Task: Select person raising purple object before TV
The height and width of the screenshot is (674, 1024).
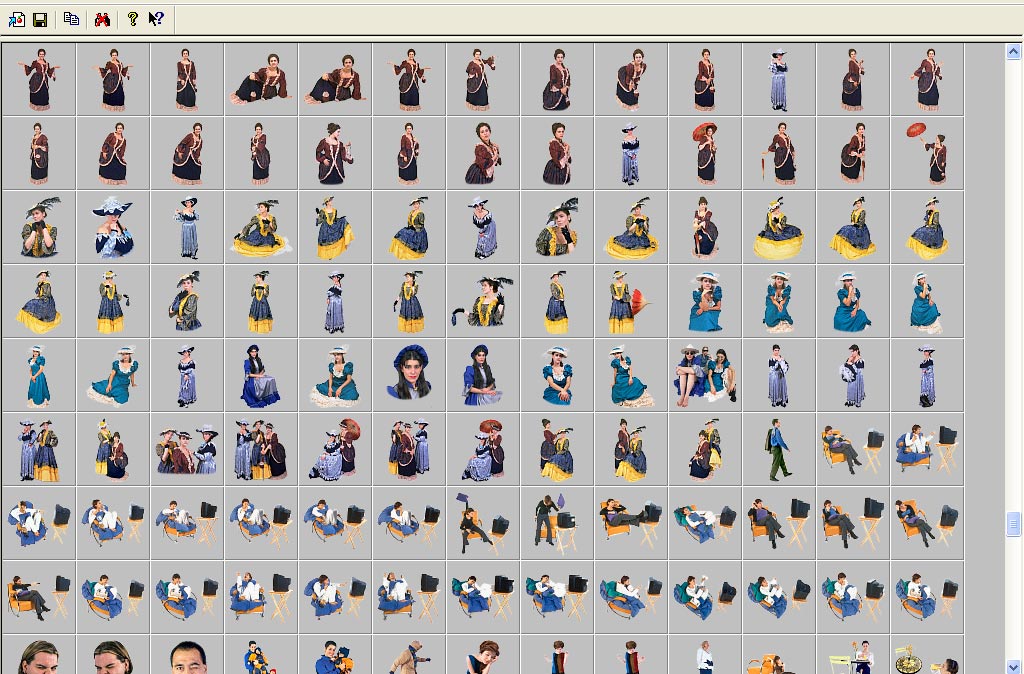Action: pyautogui.click(x=483, y=522)
